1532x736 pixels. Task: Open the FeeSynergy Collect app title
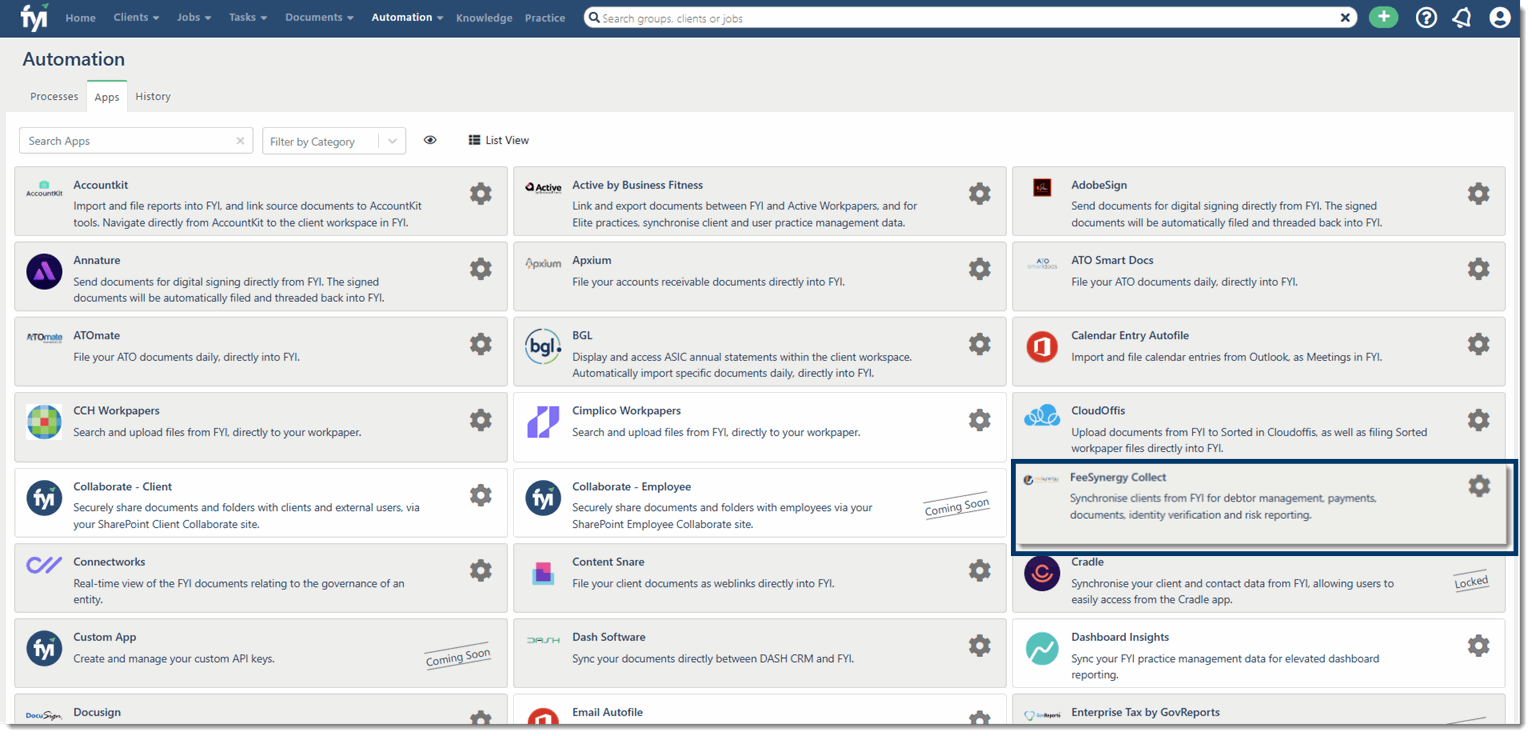pos(1118,477)
